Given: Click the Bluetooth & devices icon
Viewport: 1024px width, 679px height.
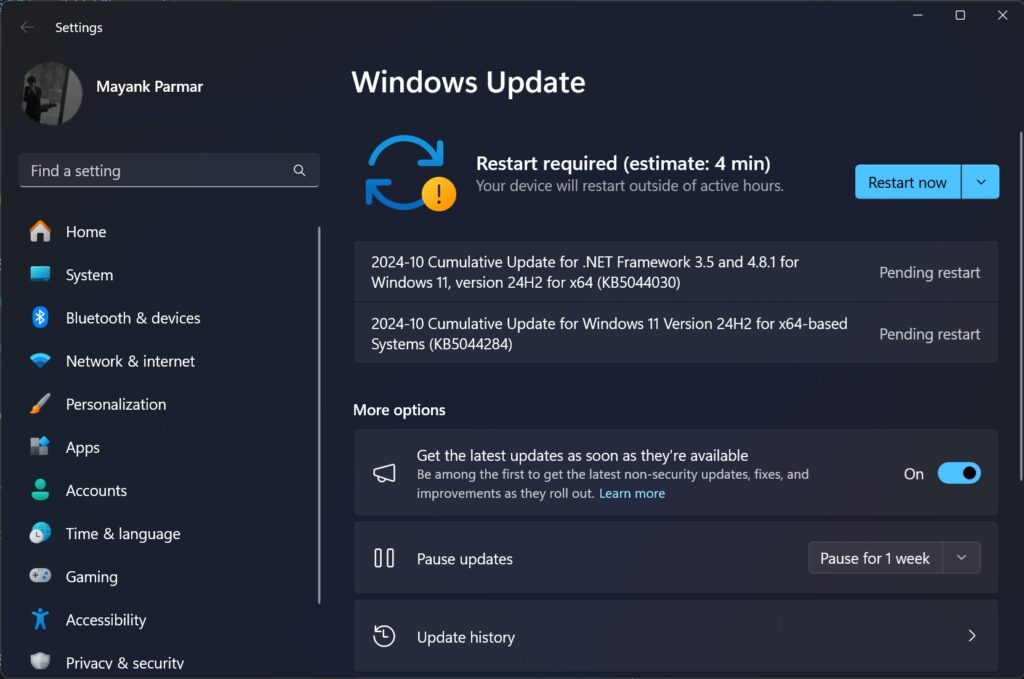Looking at the screenshot, I should point(41,317).
